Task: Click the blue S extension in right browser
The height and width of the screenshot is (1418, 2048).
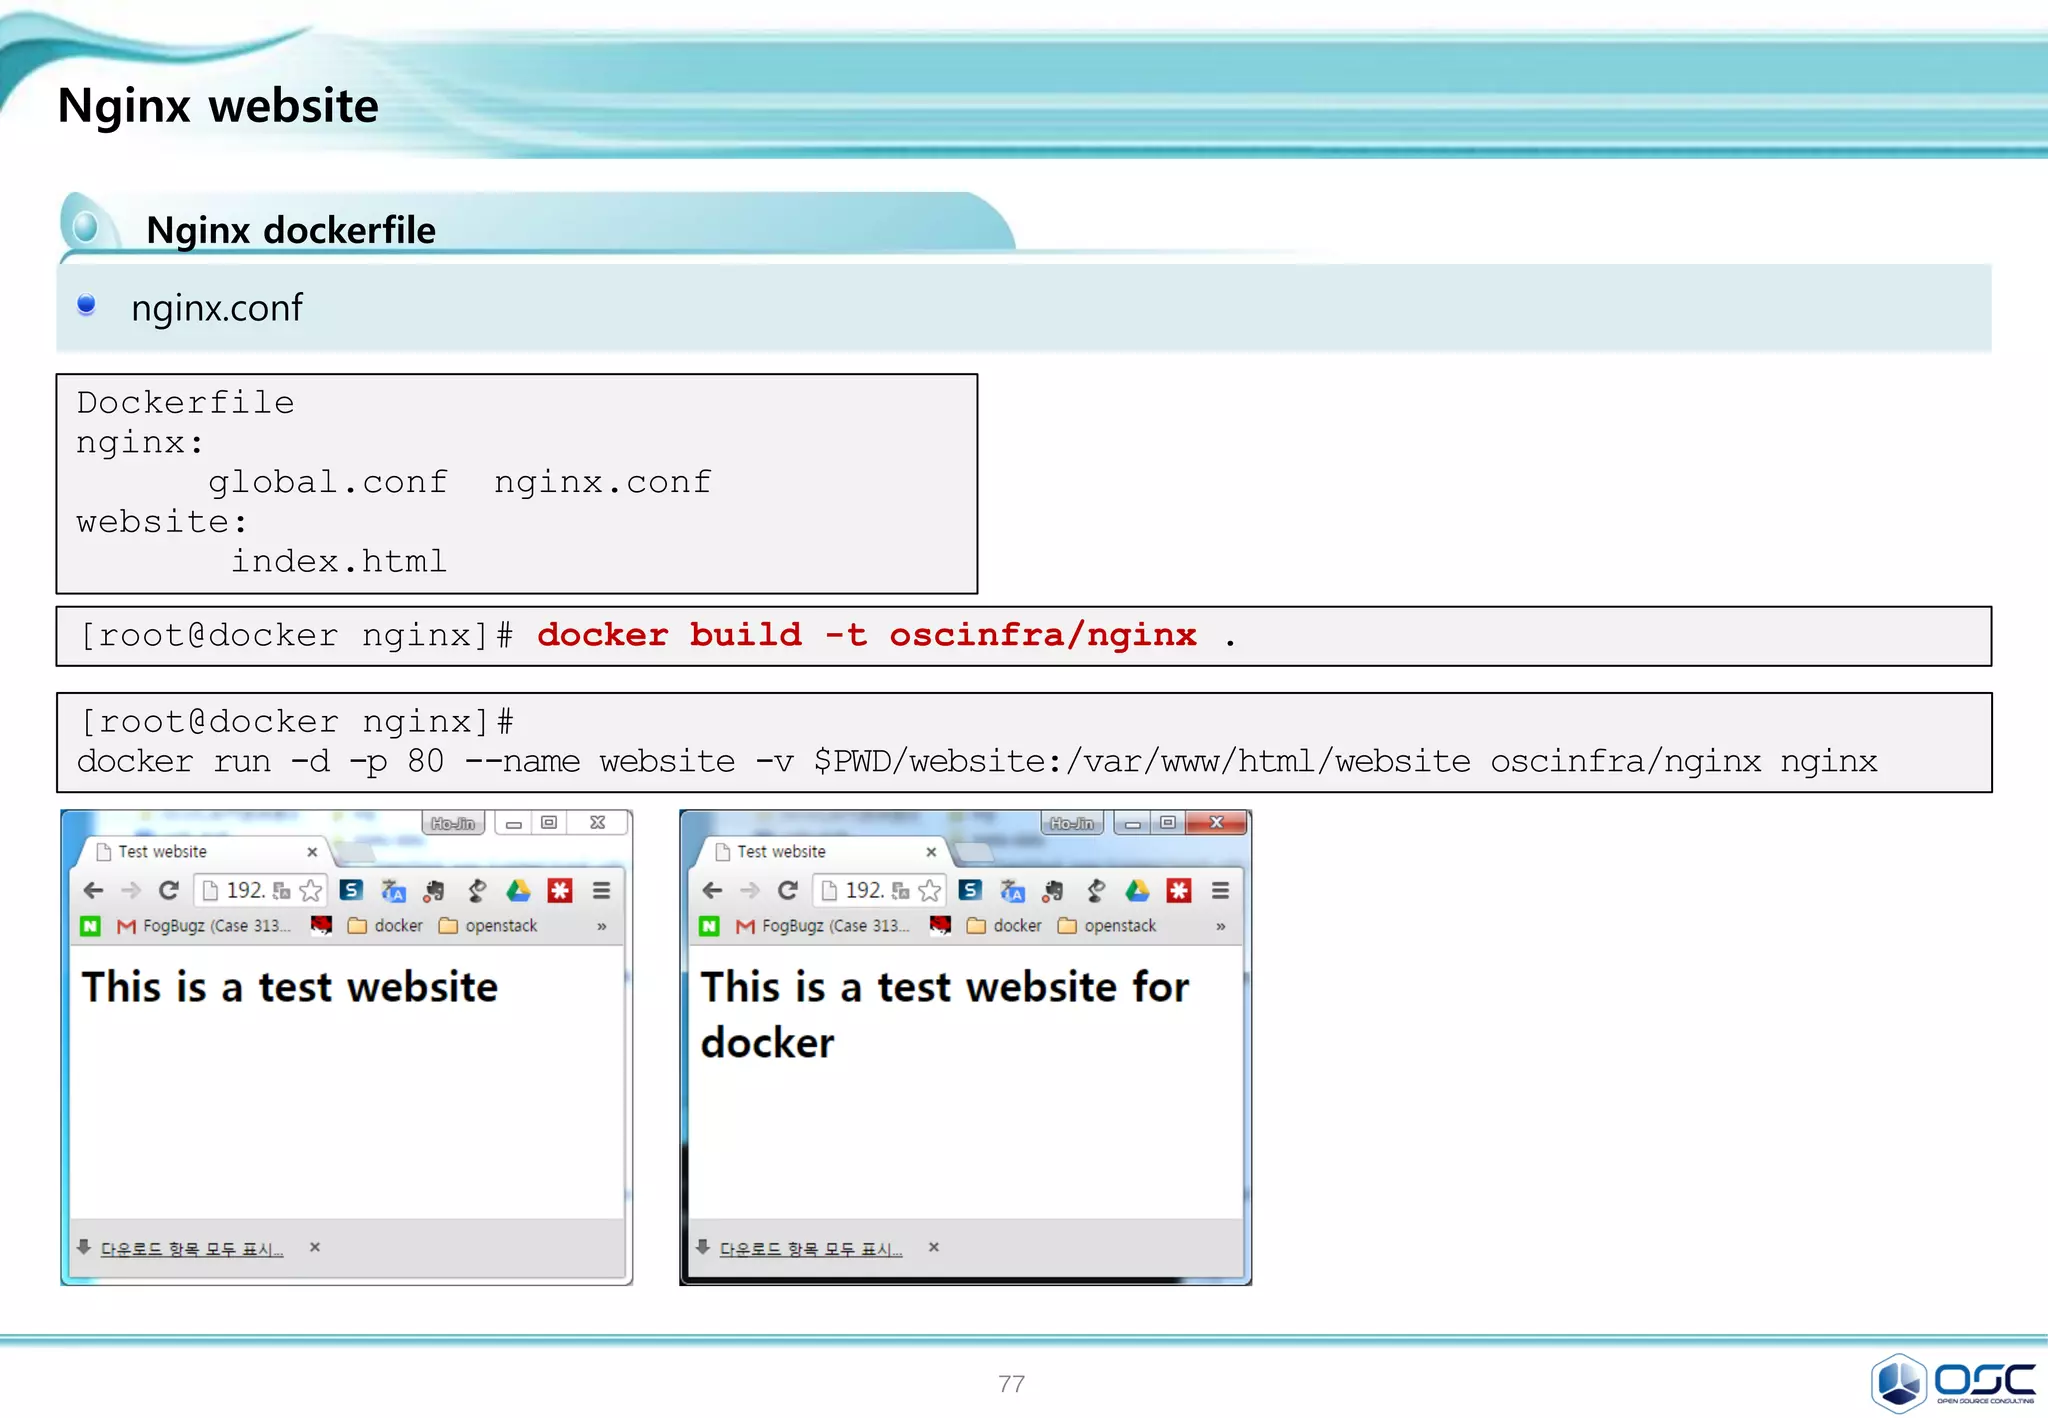Action: click(970, 890)
